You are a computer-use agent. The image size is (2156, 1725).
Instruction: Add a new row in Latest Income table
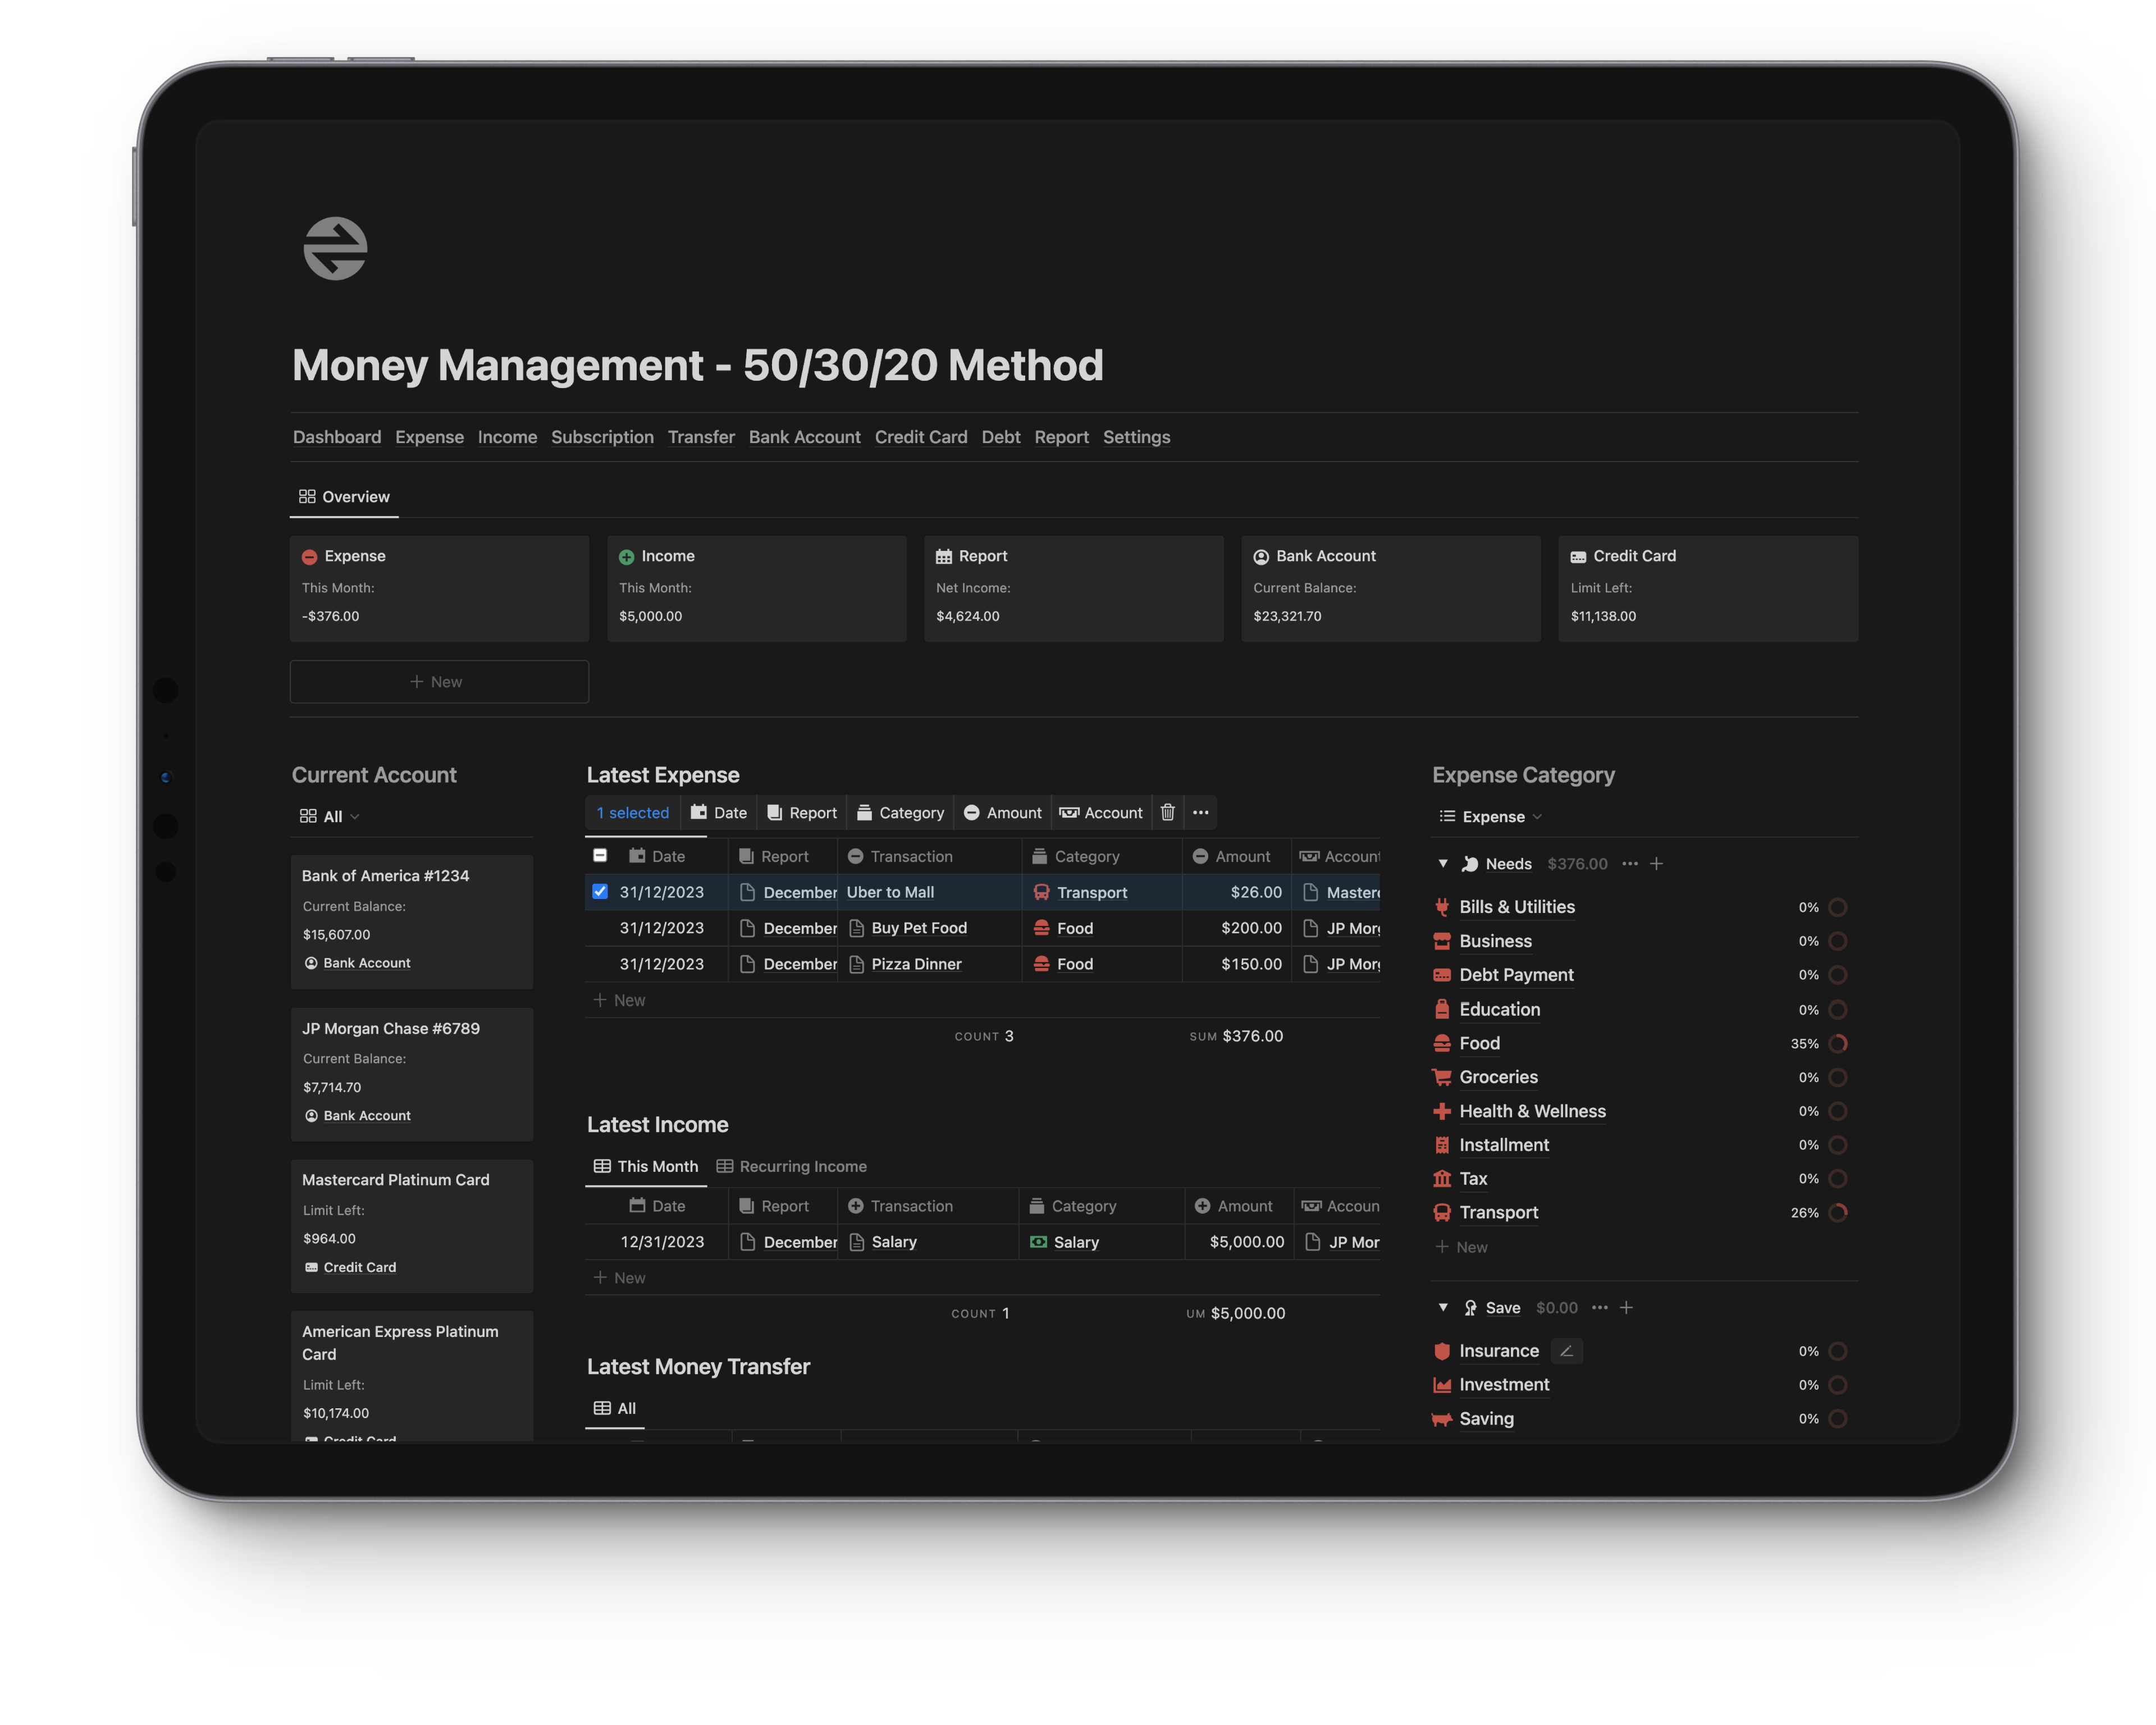tap(620, 1278)
